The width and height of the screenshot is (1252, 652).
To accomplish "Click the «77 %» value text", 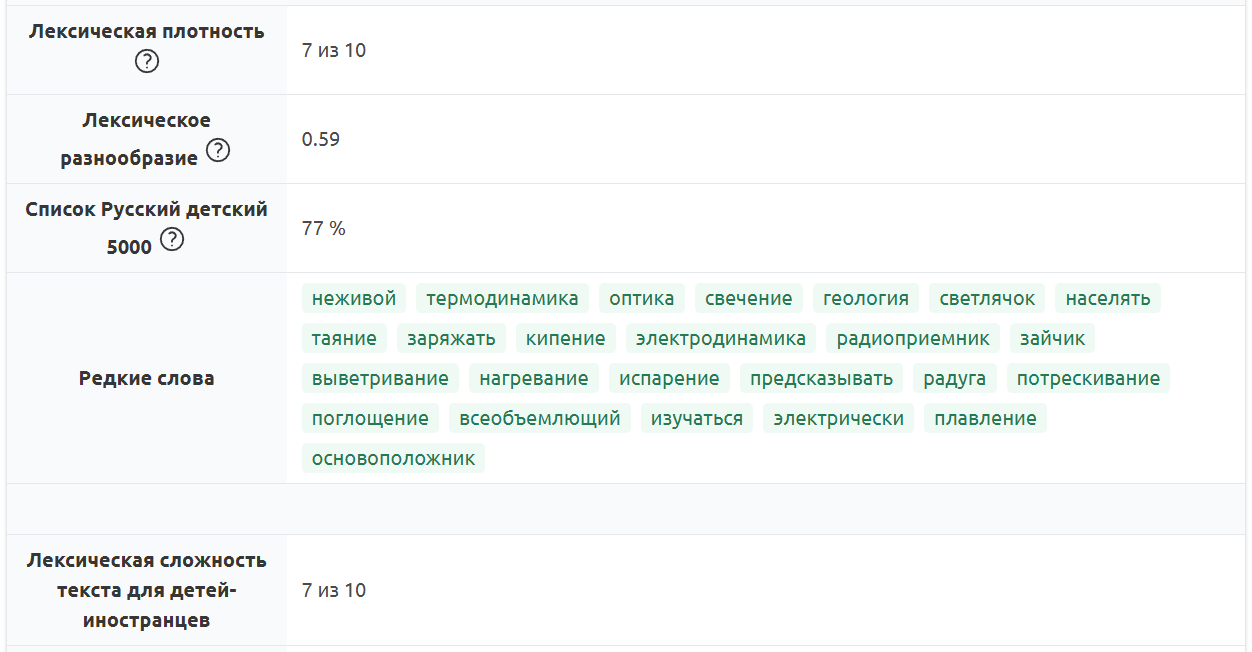I will coord(323,228).
